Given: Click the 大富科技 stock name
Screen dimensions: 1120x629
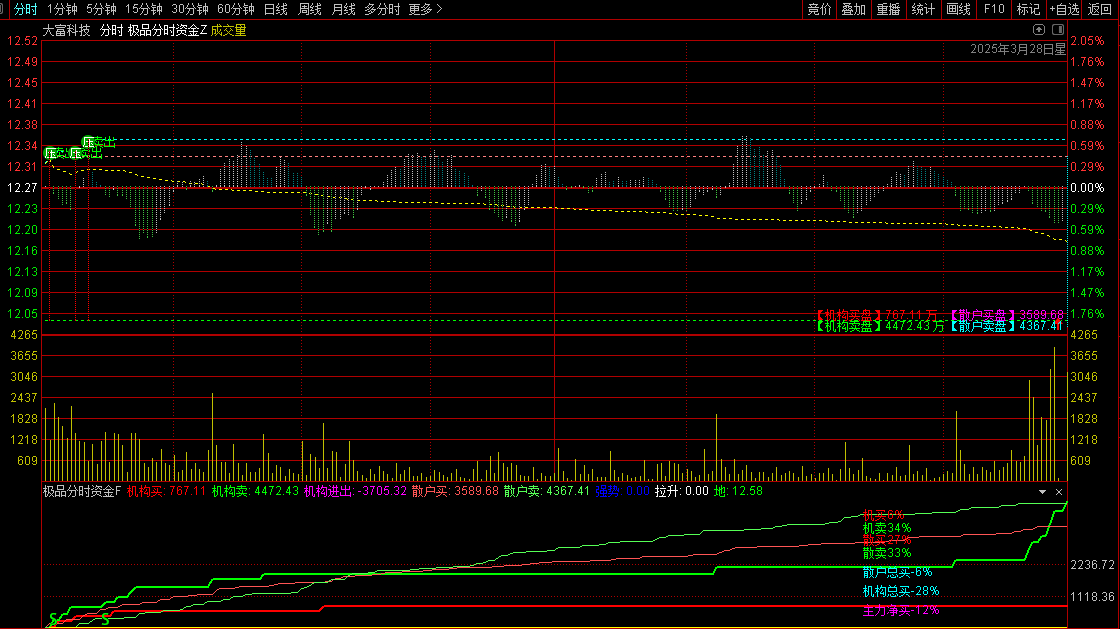Looking at the screenshot, I should pos(66,30).
